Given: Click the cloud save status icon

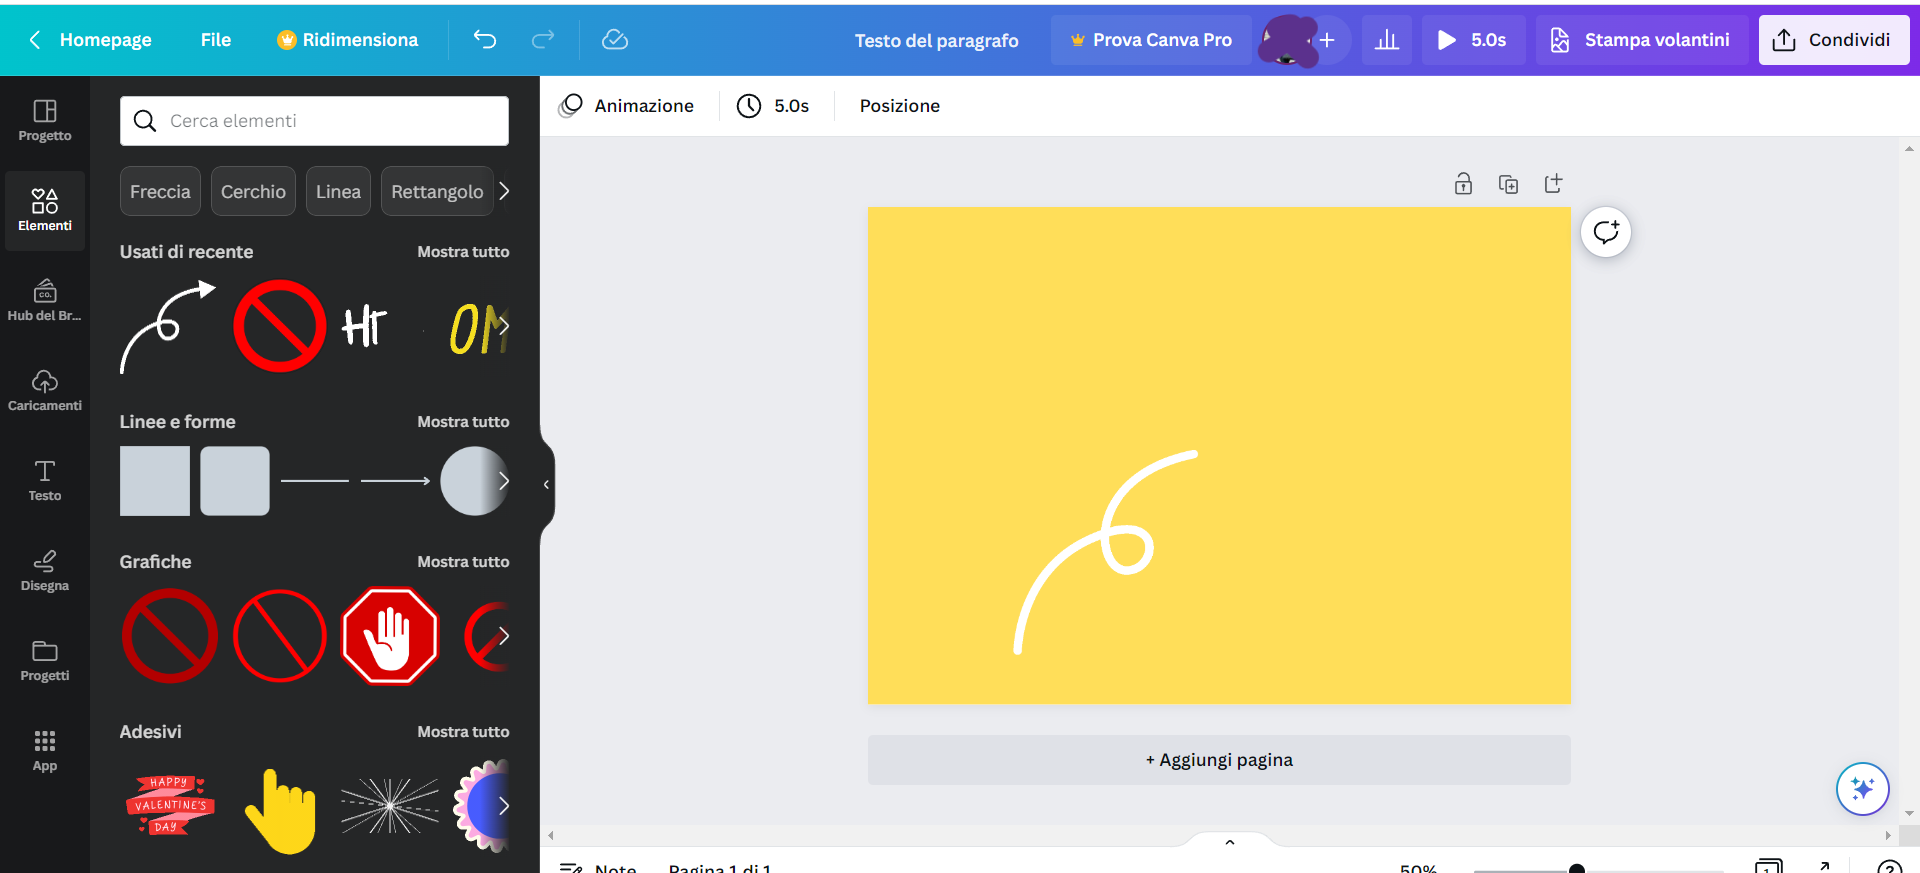Looking at the screenshot, I should click(615, 40).
